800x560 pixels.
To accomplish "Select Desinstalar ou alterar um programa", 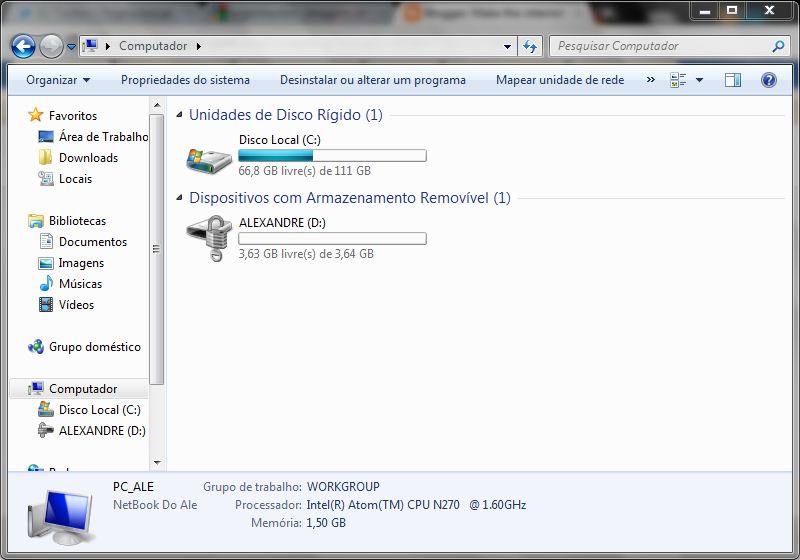I will click(372, 80).
